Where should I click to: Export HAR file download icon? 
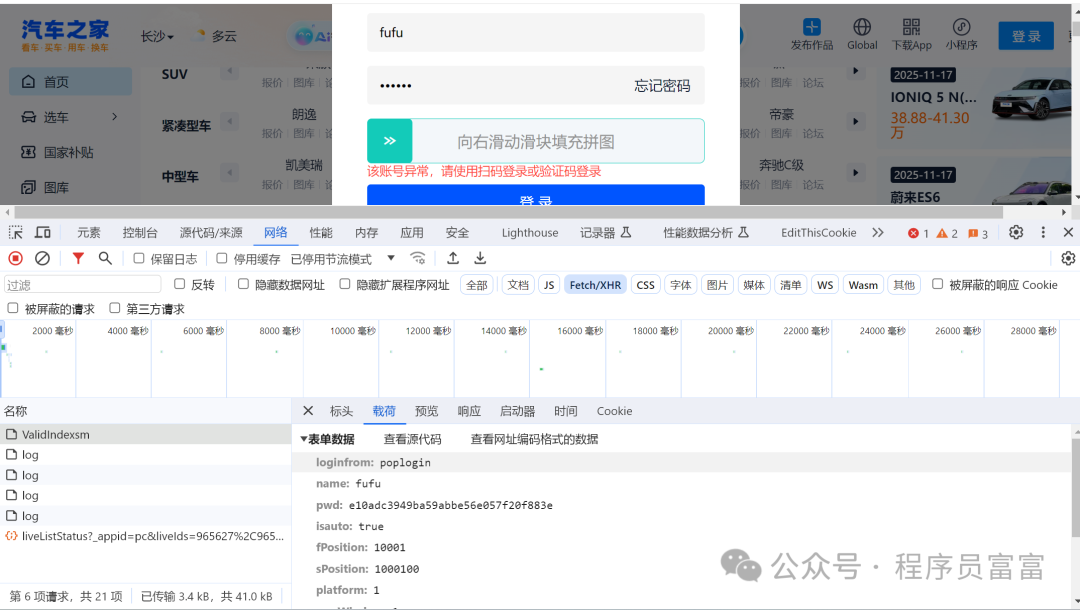(480, 258)
